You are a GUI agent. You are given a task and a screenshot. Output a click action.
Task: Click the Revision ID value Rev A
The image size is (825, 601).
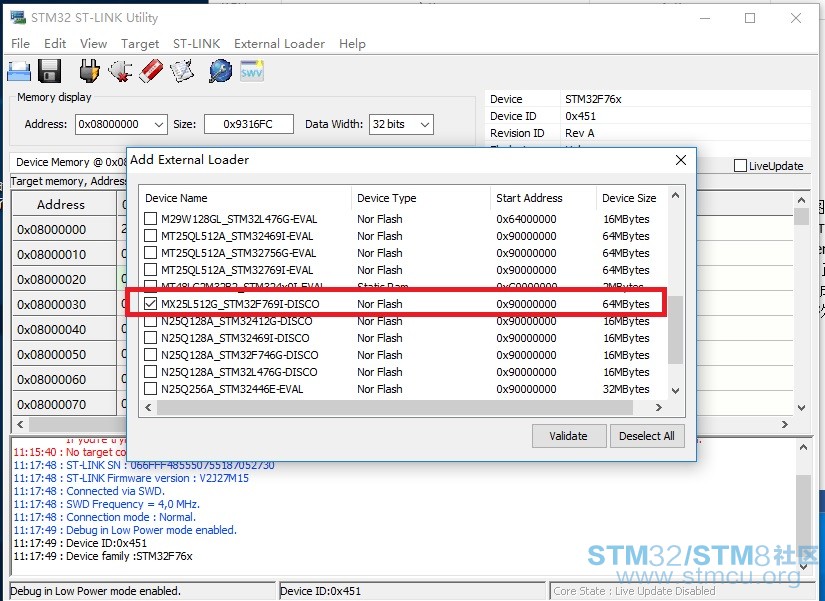point(579,133)
